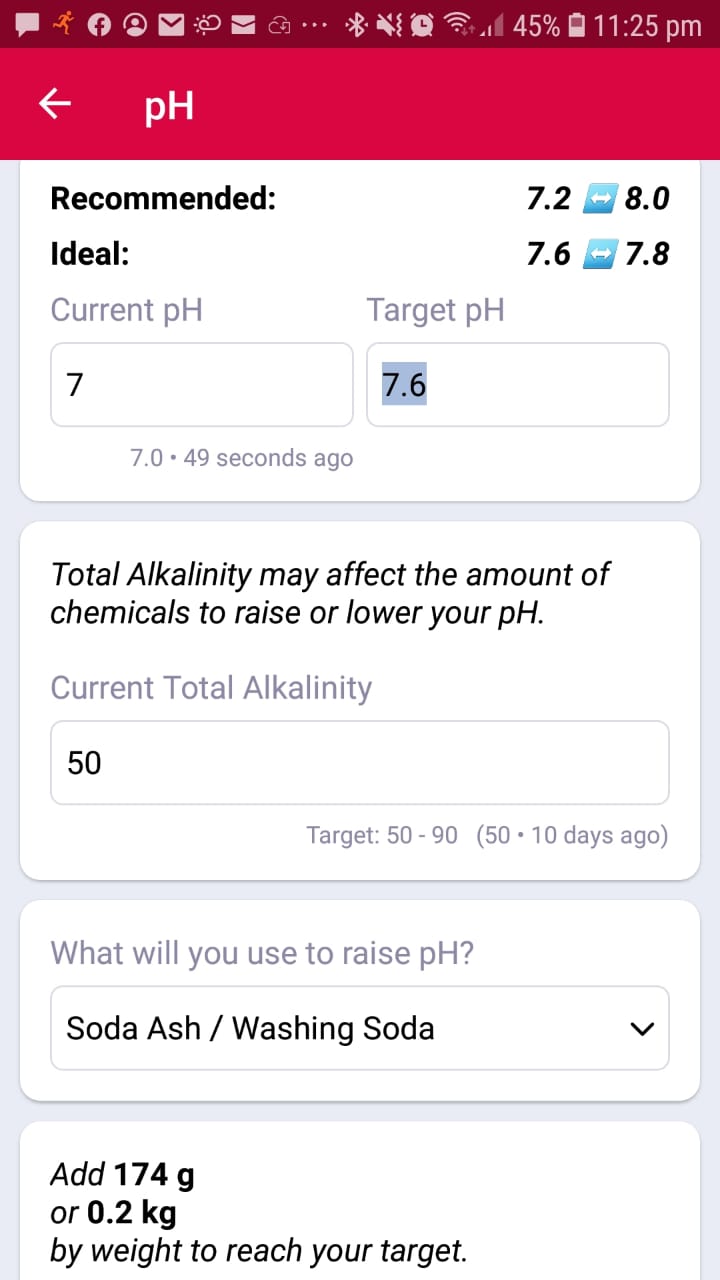Tap the pH page title

click(x=169, y=105)
